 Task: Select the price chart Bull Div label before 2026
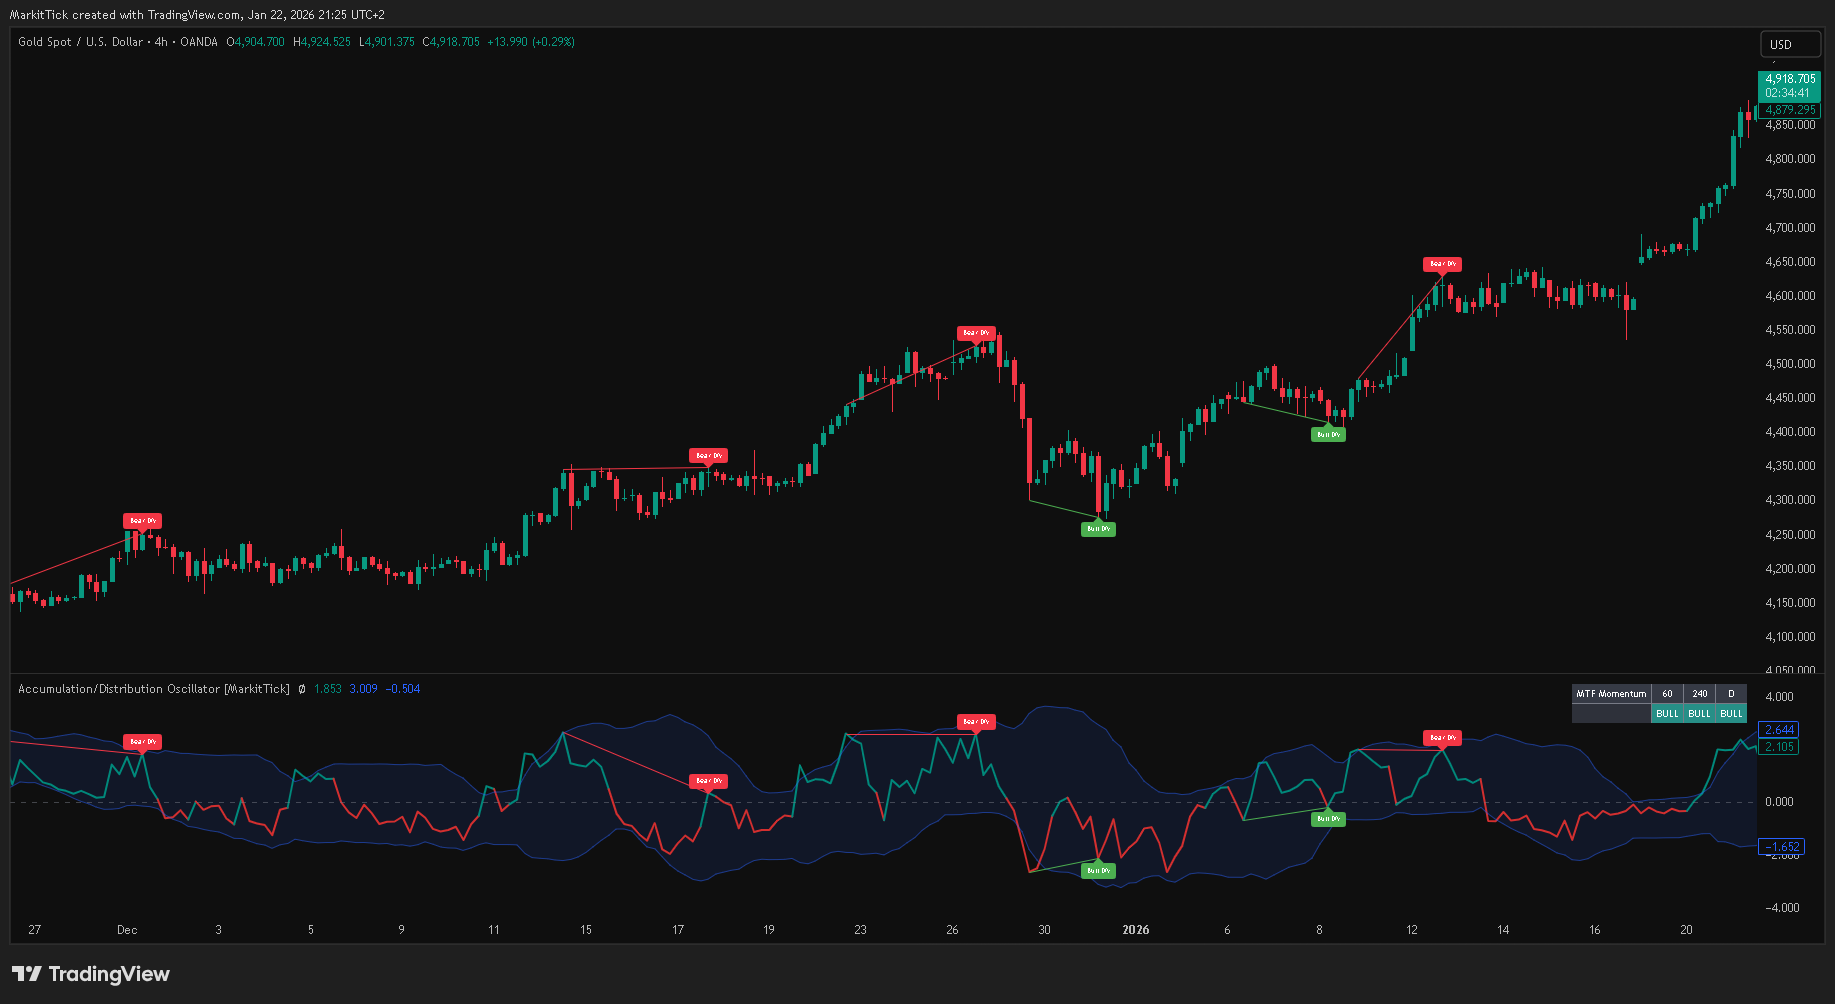pyautogui.click(x=1098, y=528)
